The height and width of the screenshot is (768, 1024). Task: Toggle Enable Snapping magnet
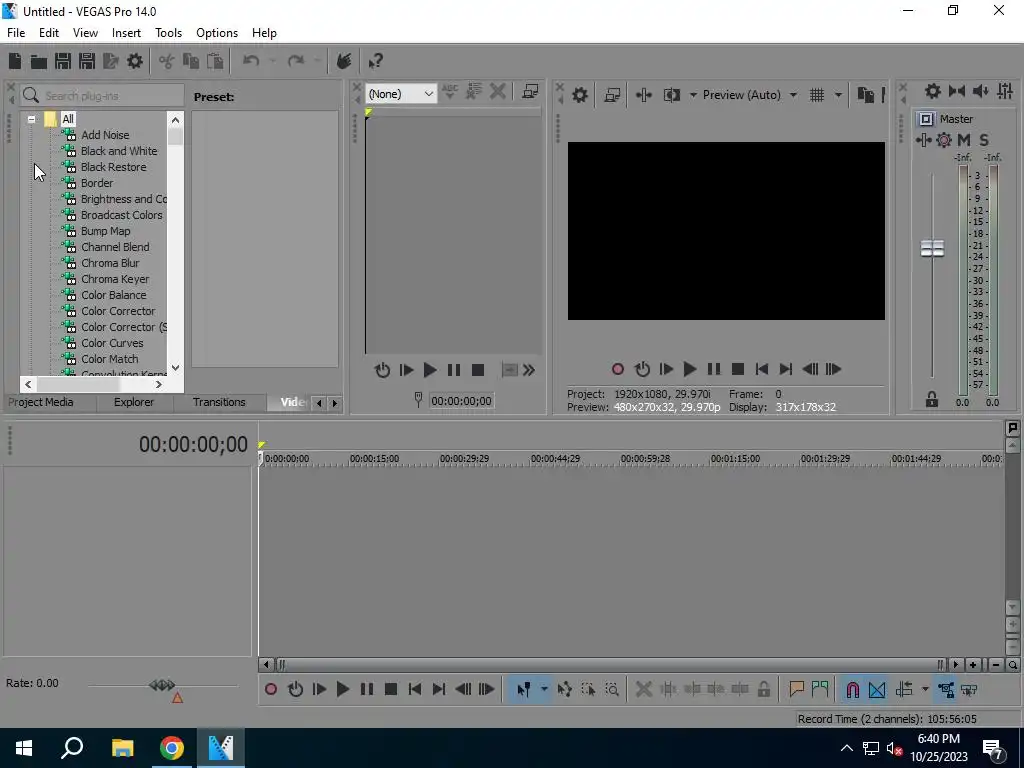tap(853, 690)
